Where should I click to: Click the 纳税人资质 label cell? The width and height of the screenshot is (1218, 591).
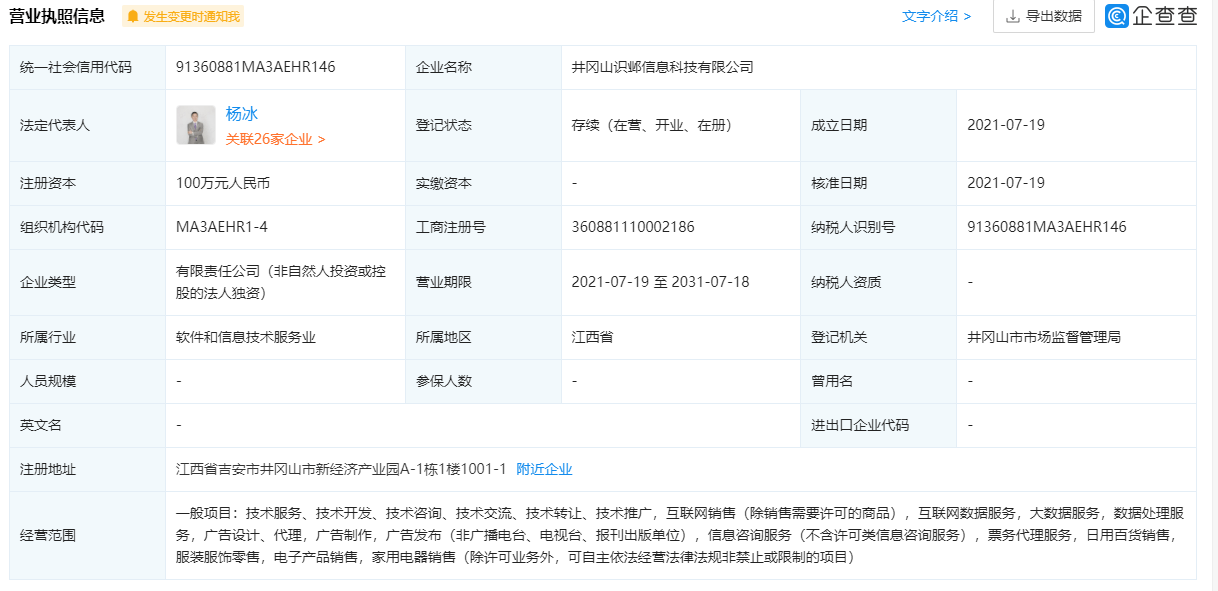[878, 281]
